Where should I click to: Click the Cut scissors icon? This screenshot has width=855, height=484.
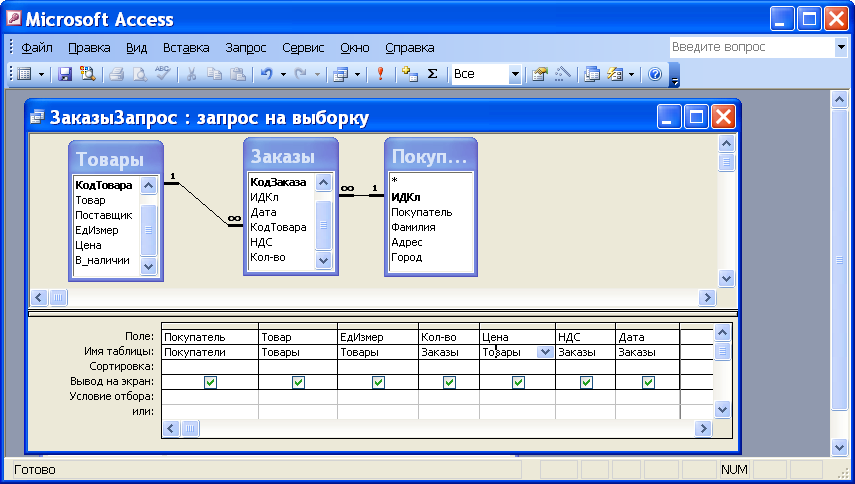point(191,74)
